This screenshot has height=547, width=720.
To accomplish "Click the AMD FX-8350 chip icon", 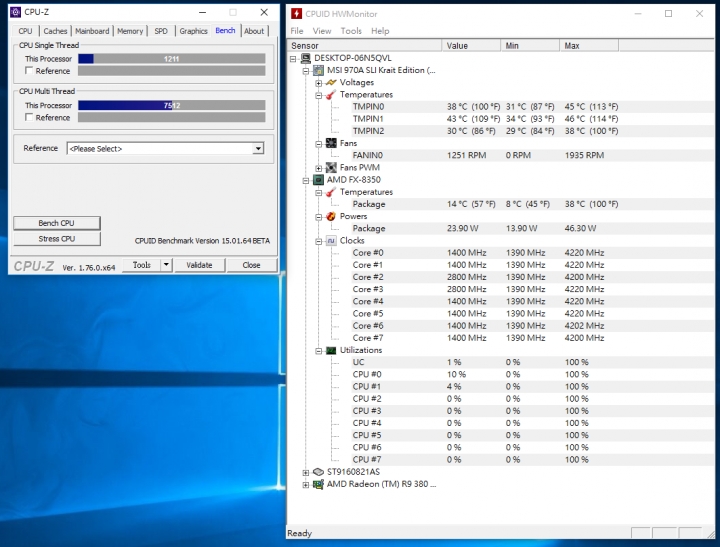I will point(318,180).
